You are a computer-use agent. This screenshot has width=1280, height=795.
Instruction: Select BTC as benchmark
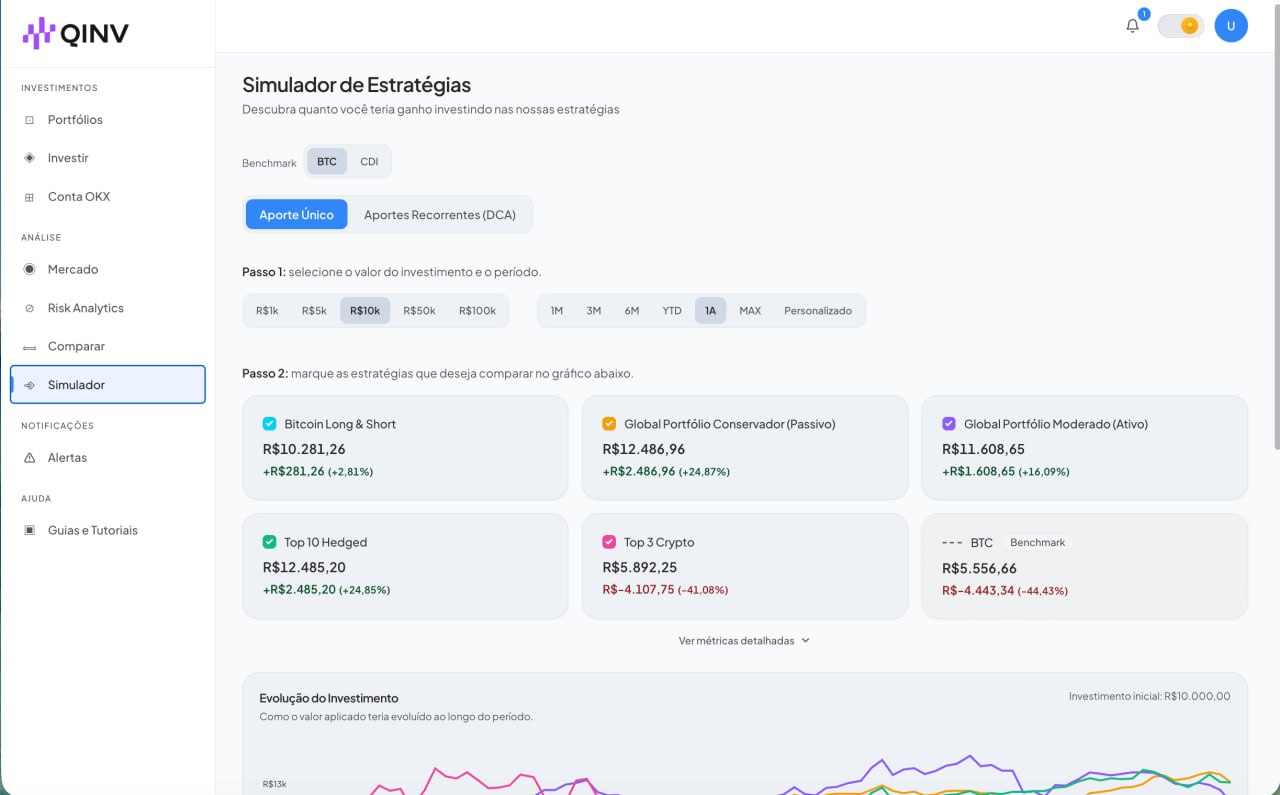point(327,162)
